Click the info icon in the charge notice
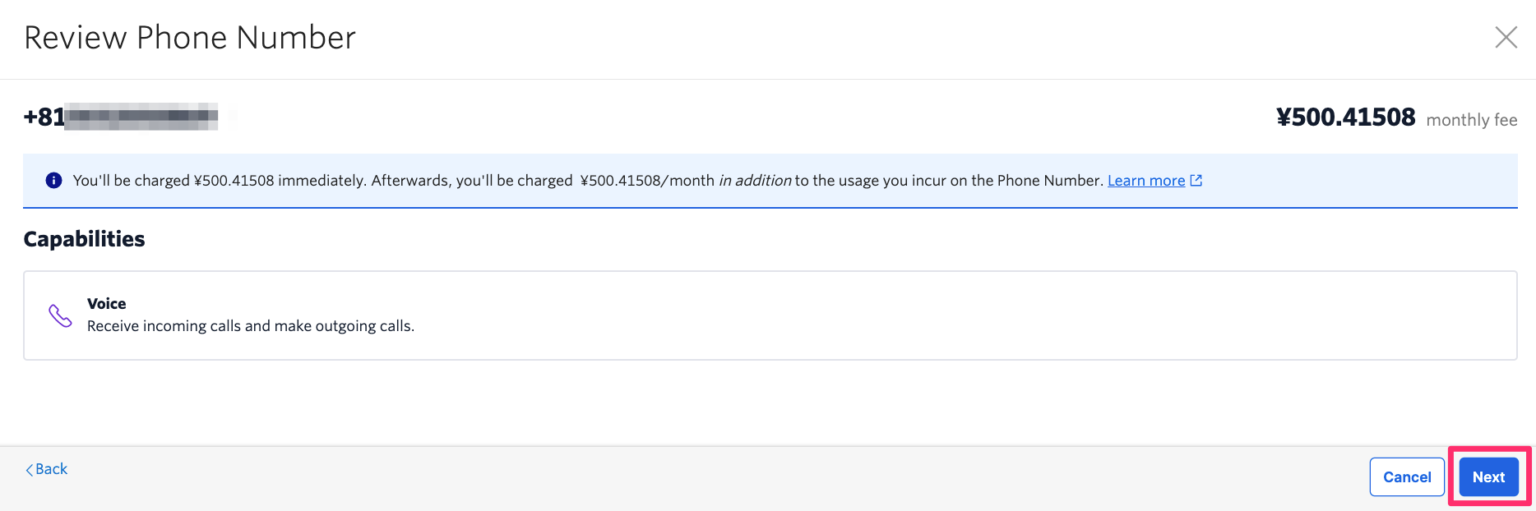Screen dimensions: 1536x511 coord(53,181)
